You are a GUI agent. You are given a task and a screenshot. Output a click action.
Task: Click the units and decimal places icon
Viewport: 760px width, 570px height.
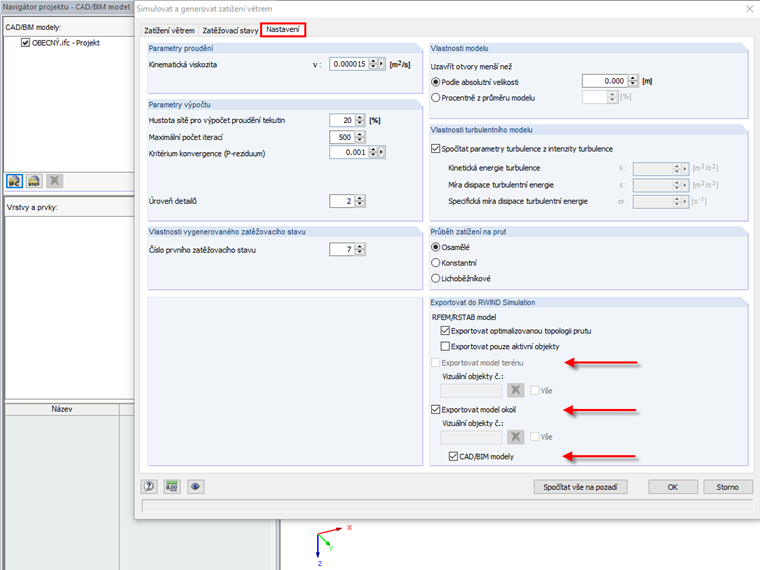172,487
